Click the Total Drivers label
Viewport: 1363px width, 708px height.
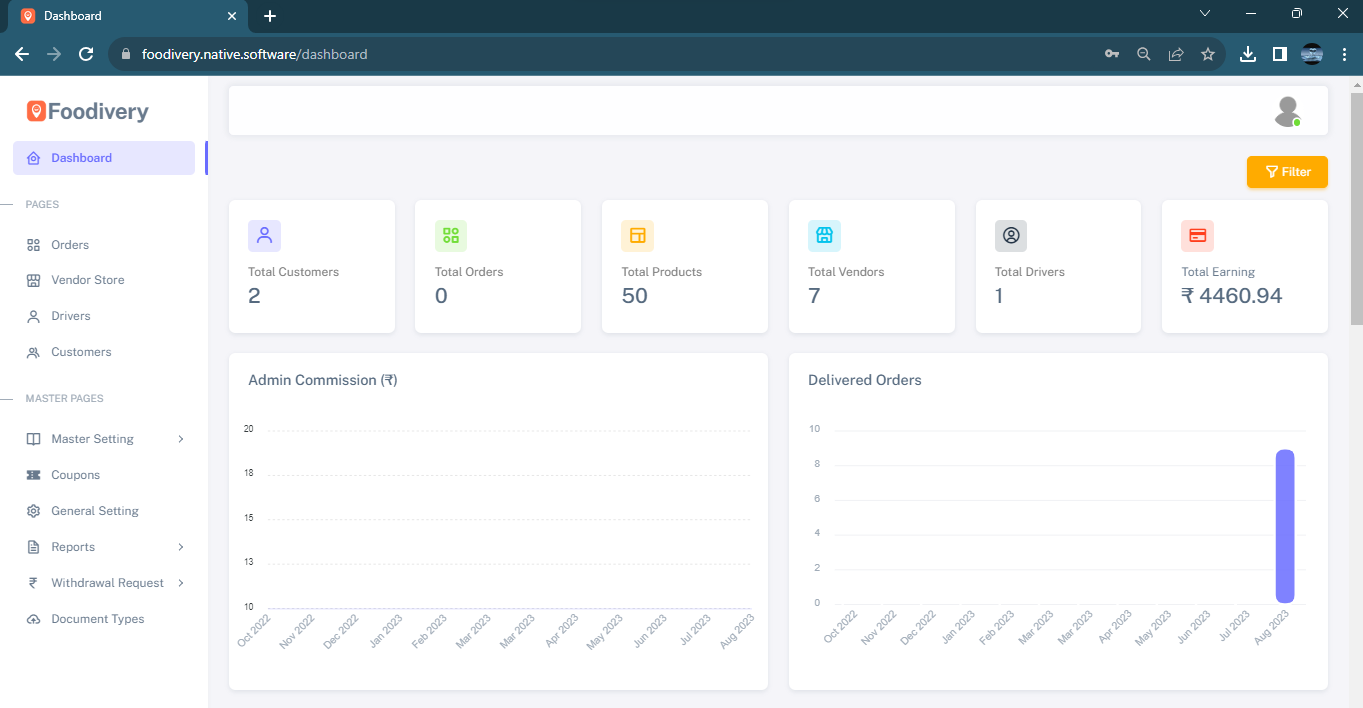tap(1030, 272)
